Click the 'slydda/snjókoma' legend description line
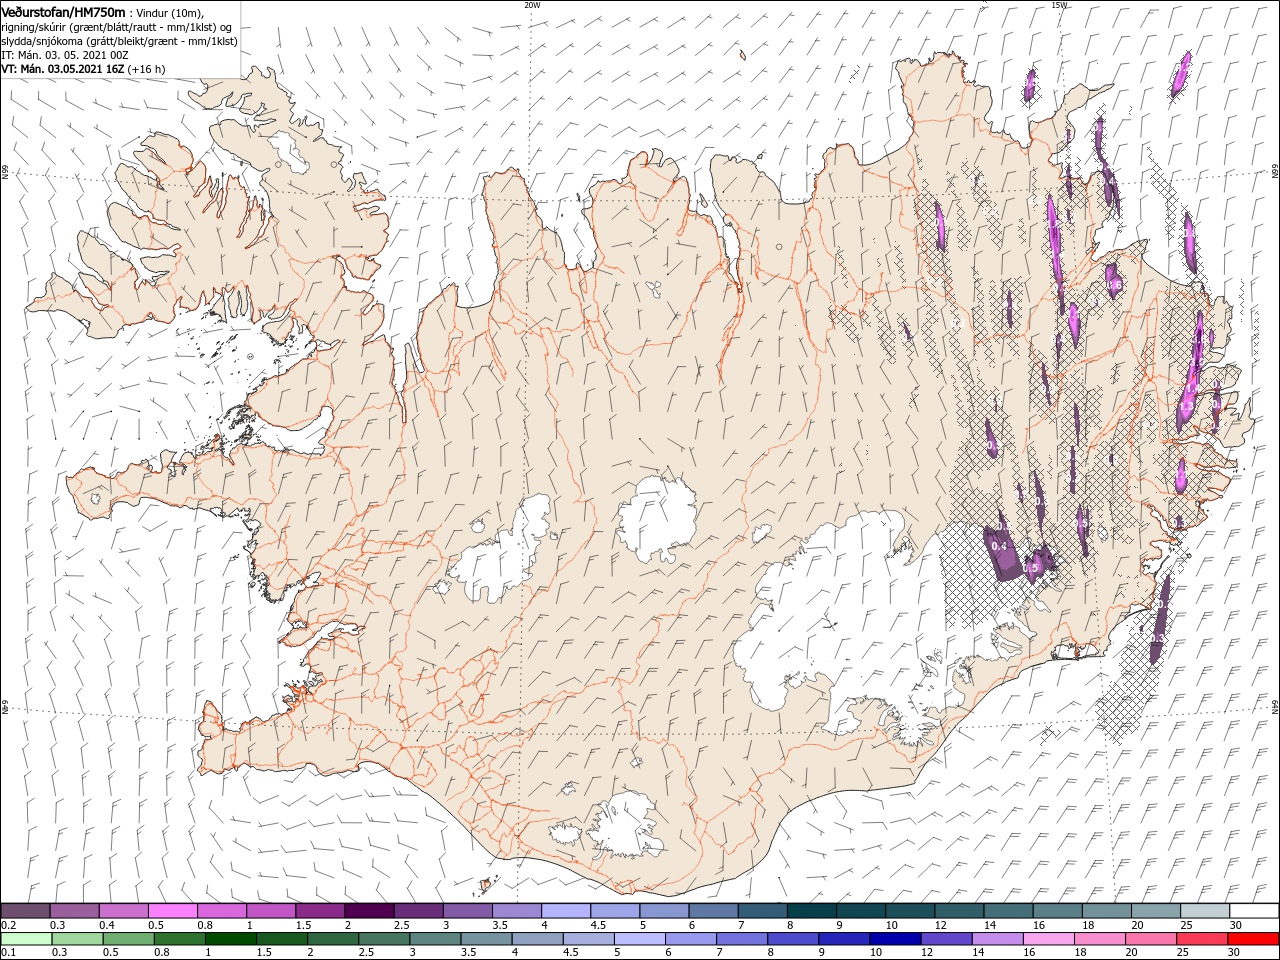 120,41
